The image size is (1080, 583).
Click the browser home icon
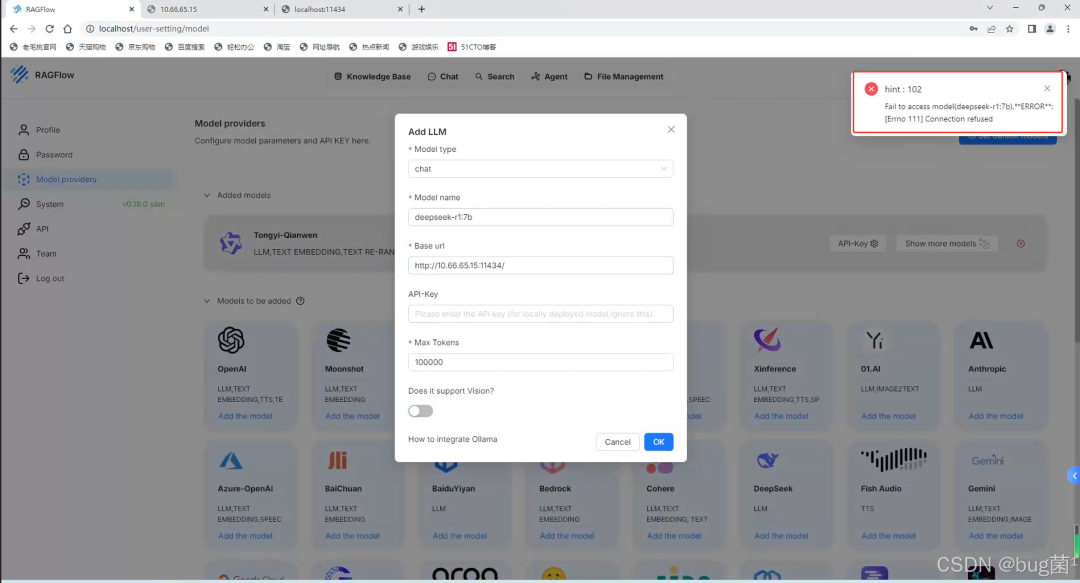click(x=68, y=29)
